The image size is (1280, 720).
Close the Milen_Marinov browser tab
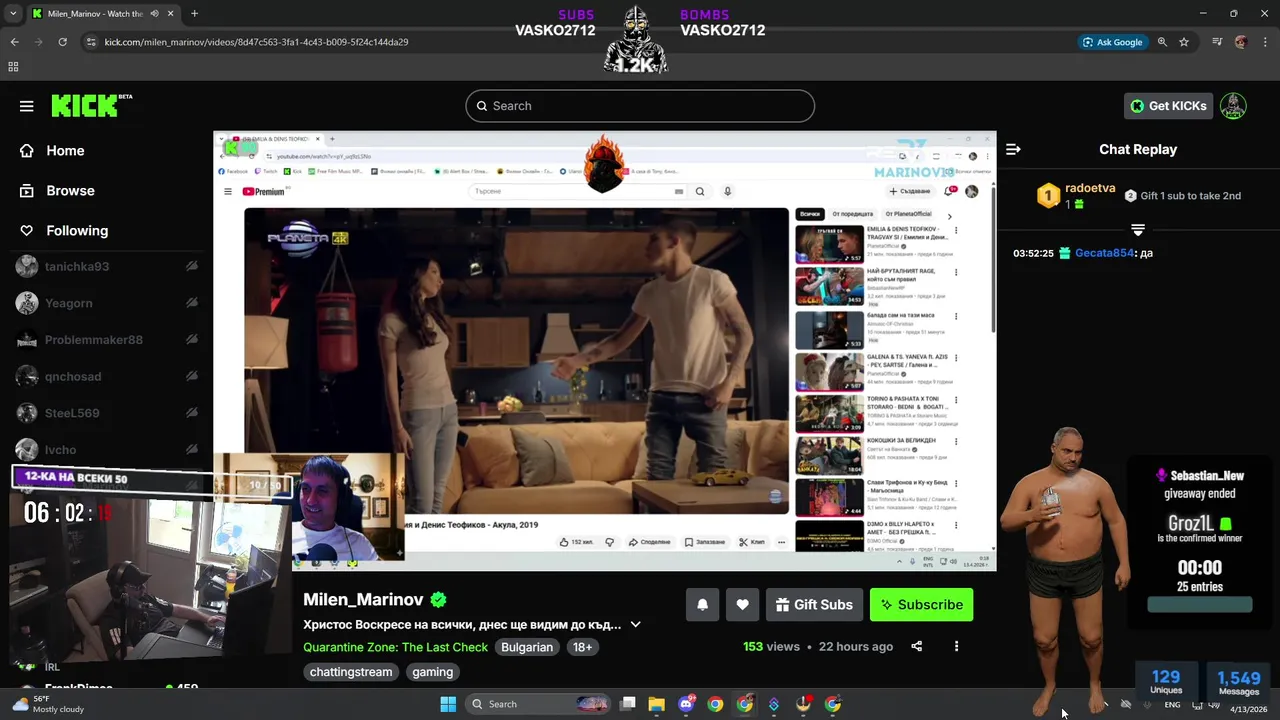(171, 14)
